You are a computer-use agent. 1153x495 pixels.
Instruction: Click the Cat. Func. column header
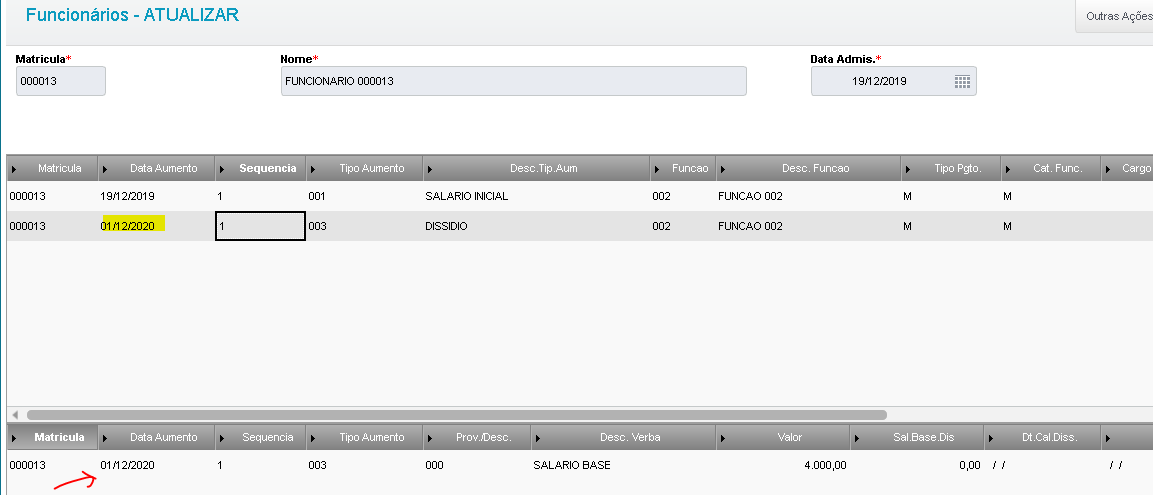click(1051, 168)
